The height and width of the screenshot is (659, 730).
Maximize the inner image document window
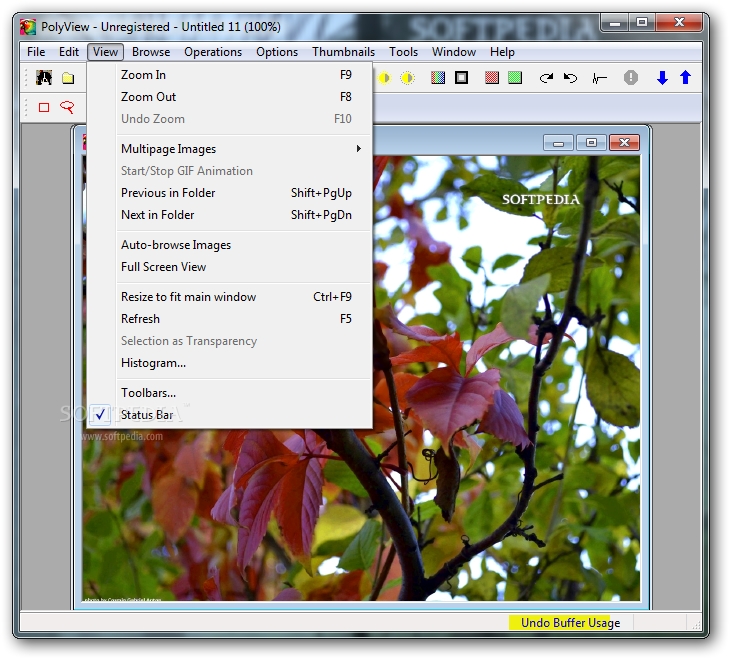click(592, 143)
